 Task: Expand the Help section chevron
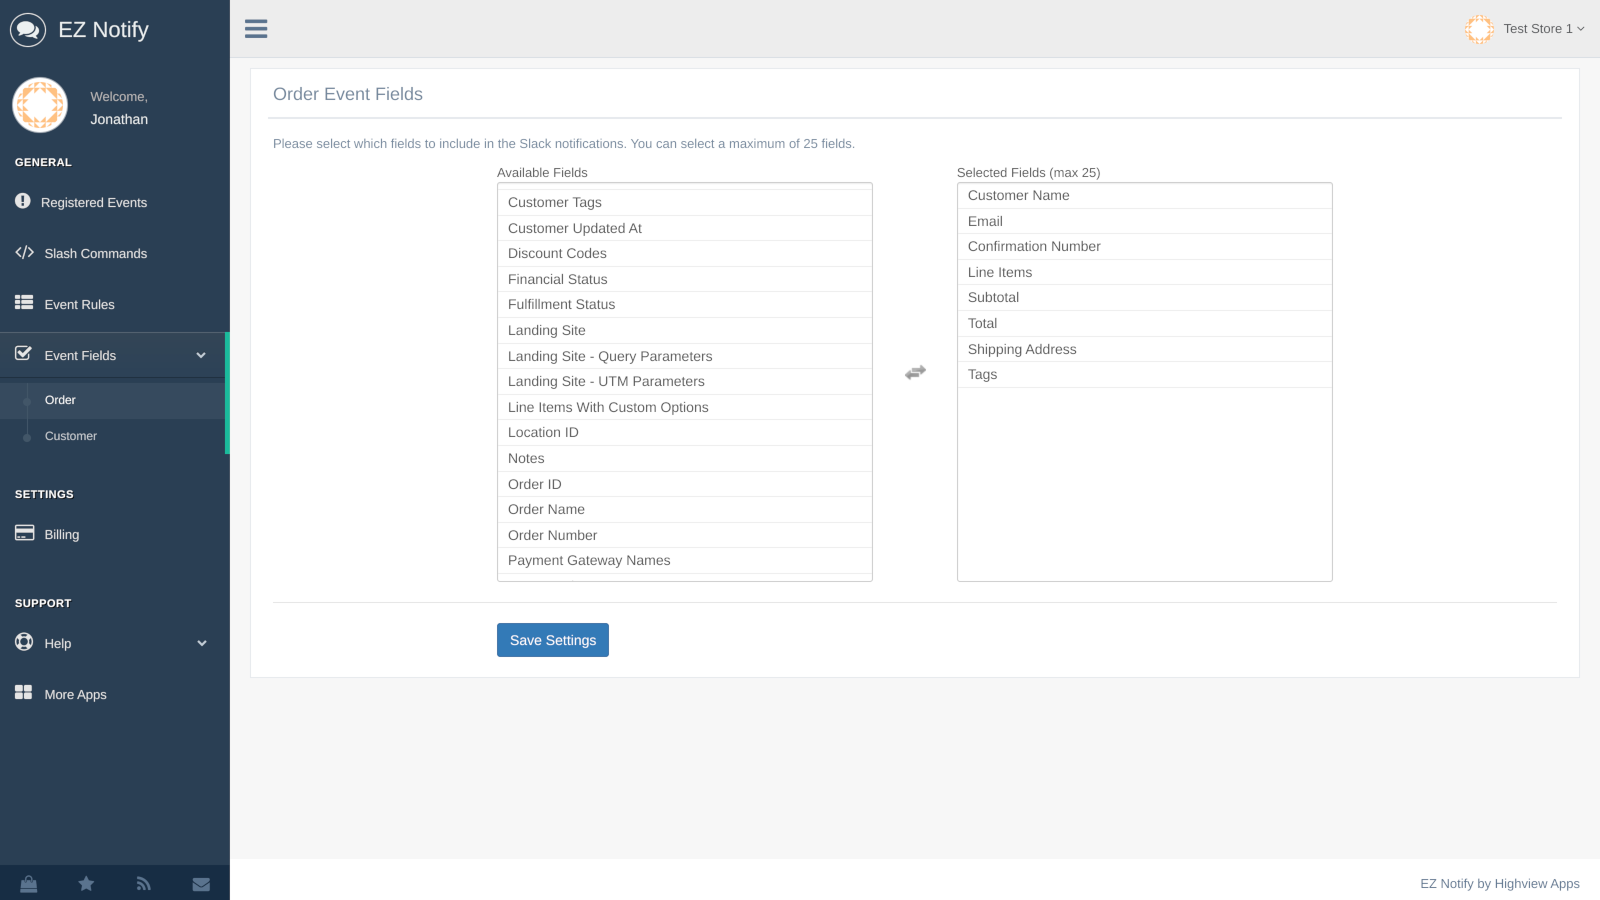tap(202, 643)
